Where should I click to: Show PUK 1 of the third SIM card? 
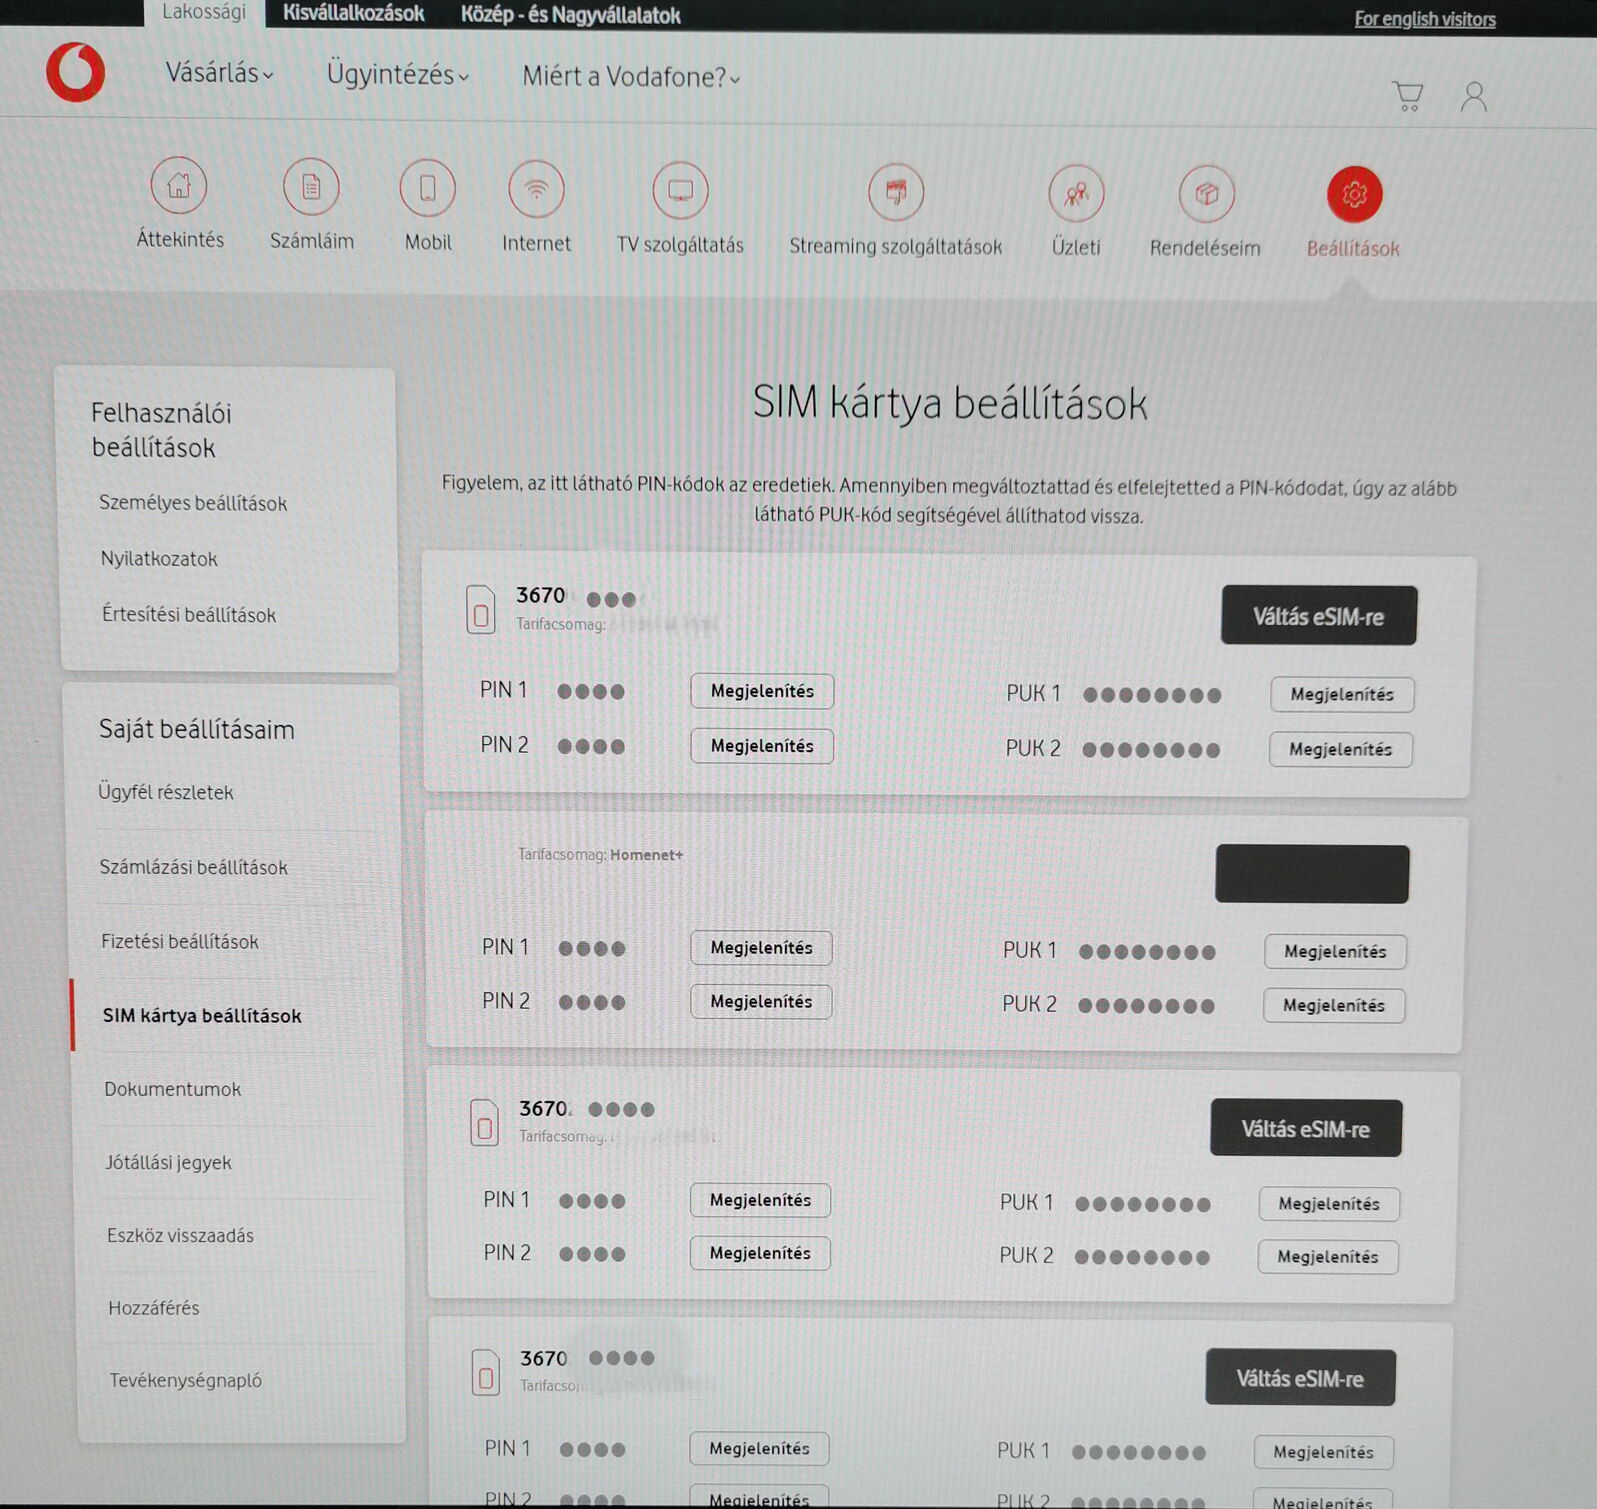(1329, 1204)
